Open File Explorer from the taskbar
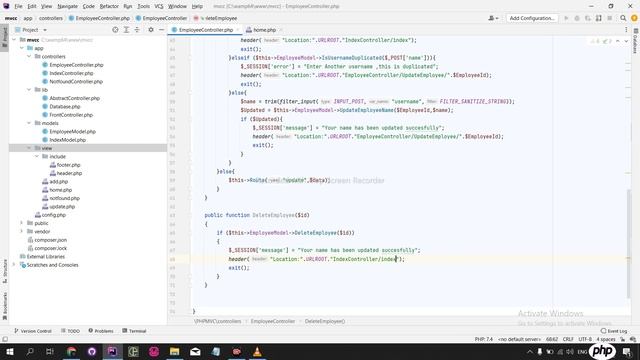 point(175,351)
